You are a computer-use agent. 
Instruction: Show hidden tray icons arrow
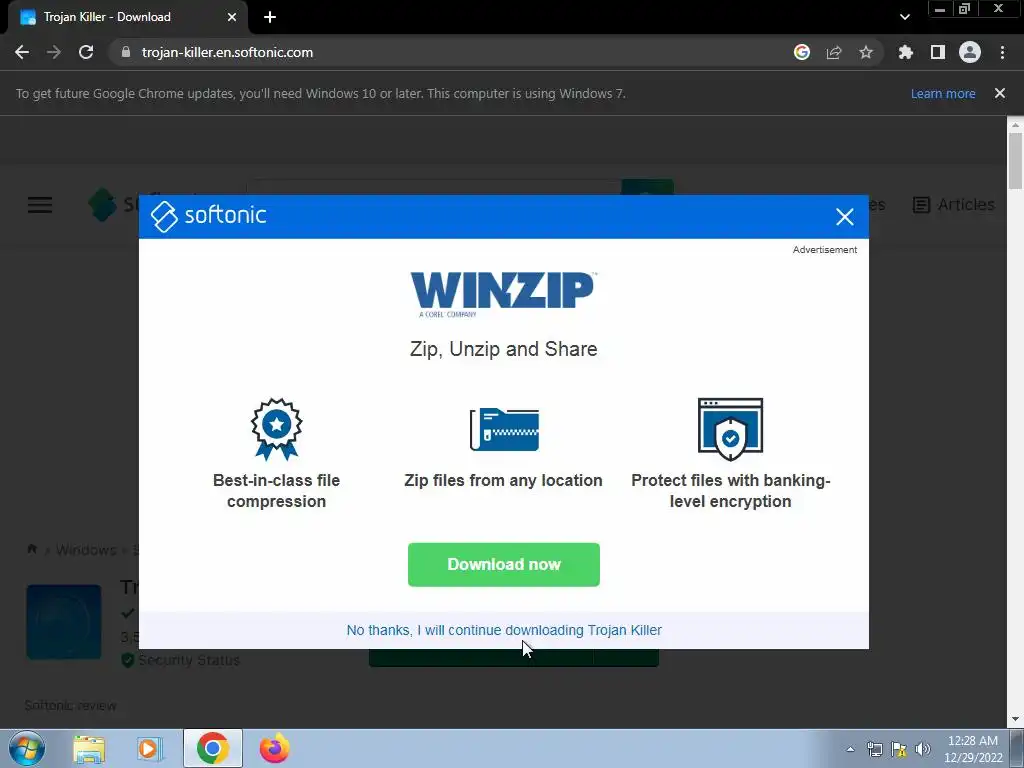coord(850,749)
